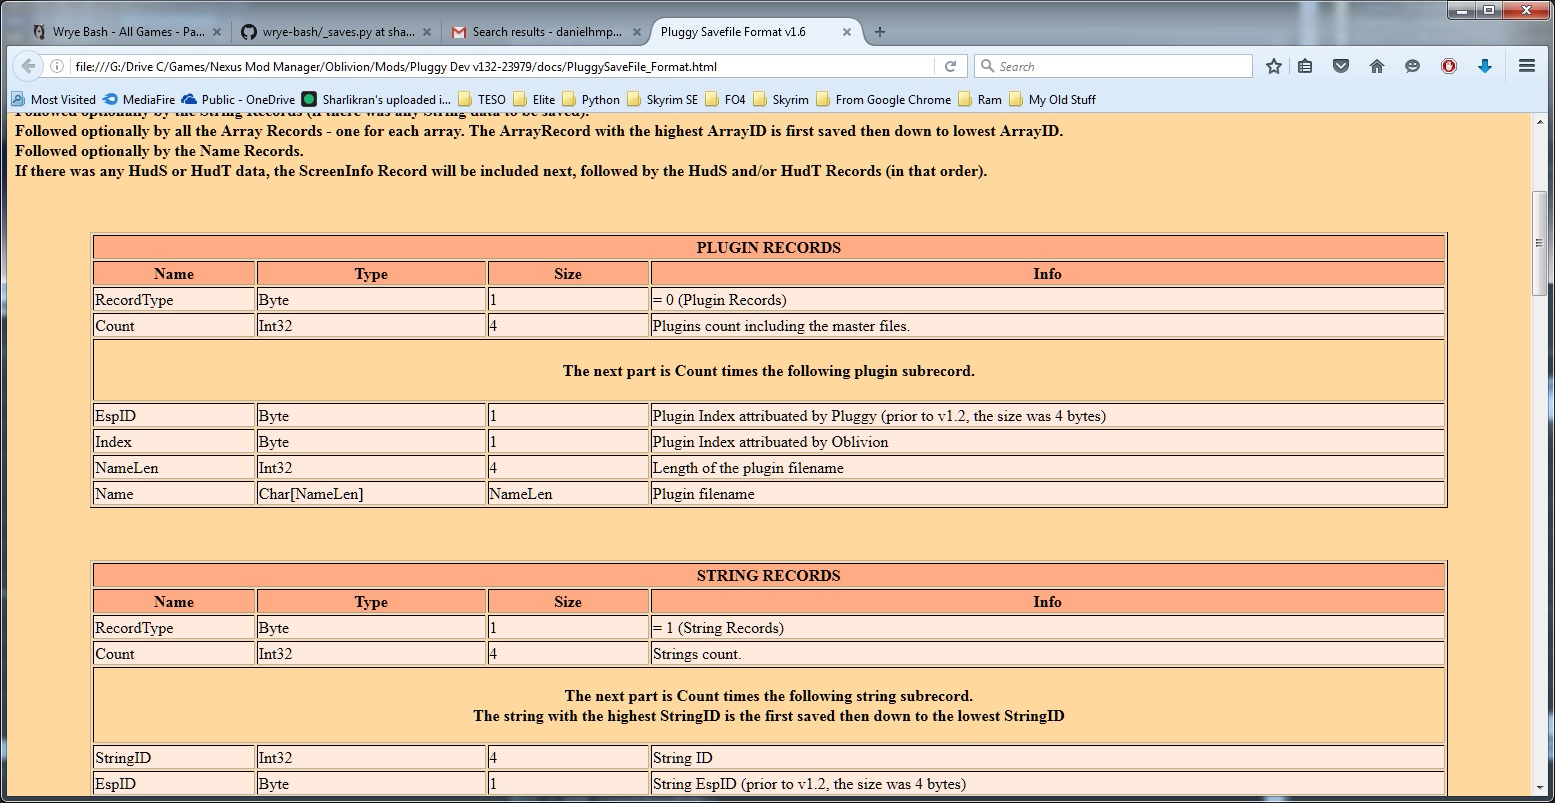The height and width of the screenshot is (803, 1555).
Task: Go to the Firefox home page
Action: click(1377, 66)
